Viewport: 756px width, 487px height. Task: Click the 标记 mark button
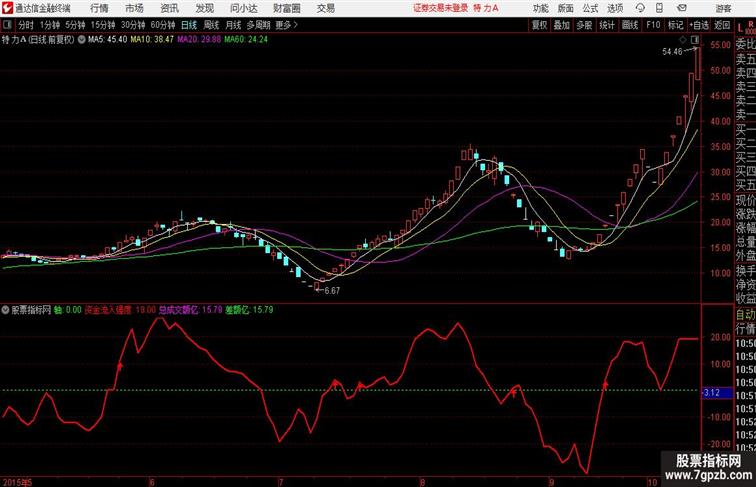pyautogui.click(x=675, y=25)
